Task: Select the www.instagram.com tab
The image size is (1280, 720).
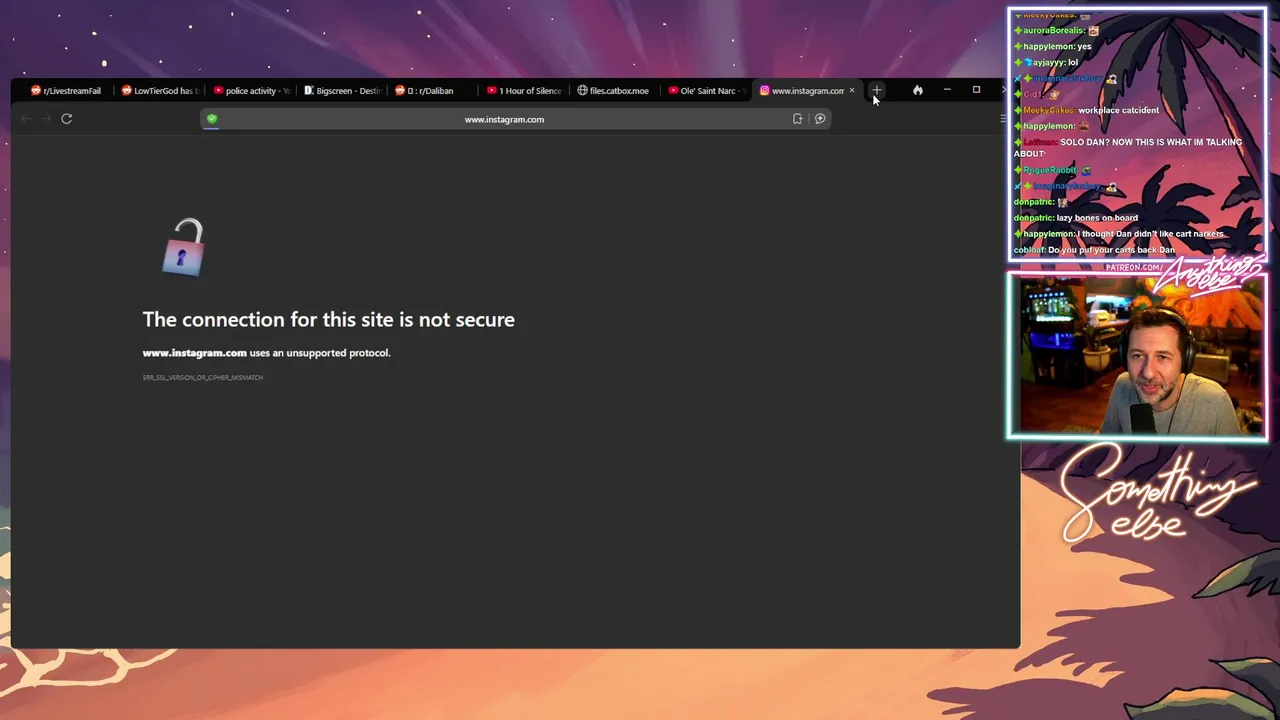Action: point(807,91)
